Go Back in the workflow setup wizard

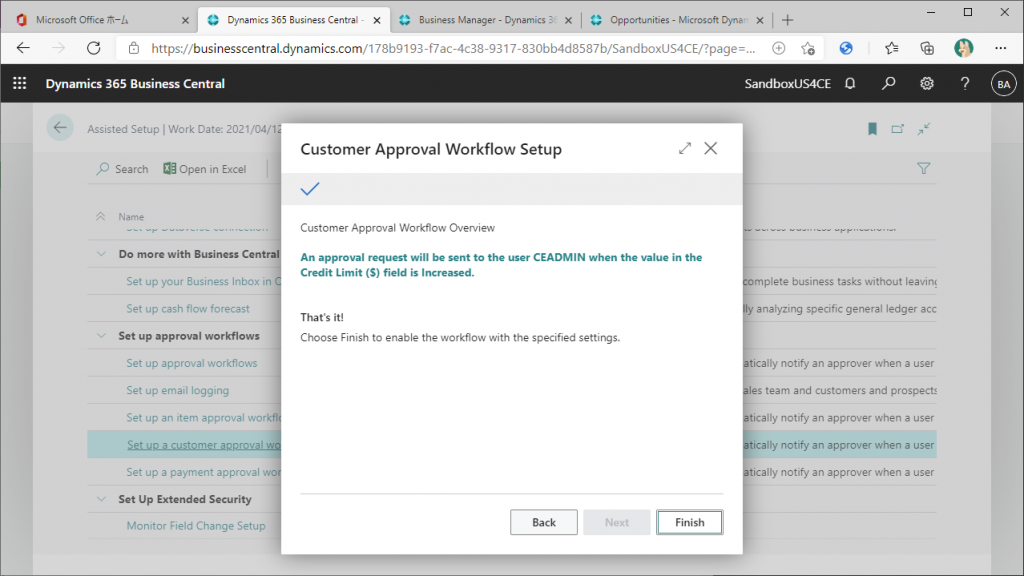543,522
